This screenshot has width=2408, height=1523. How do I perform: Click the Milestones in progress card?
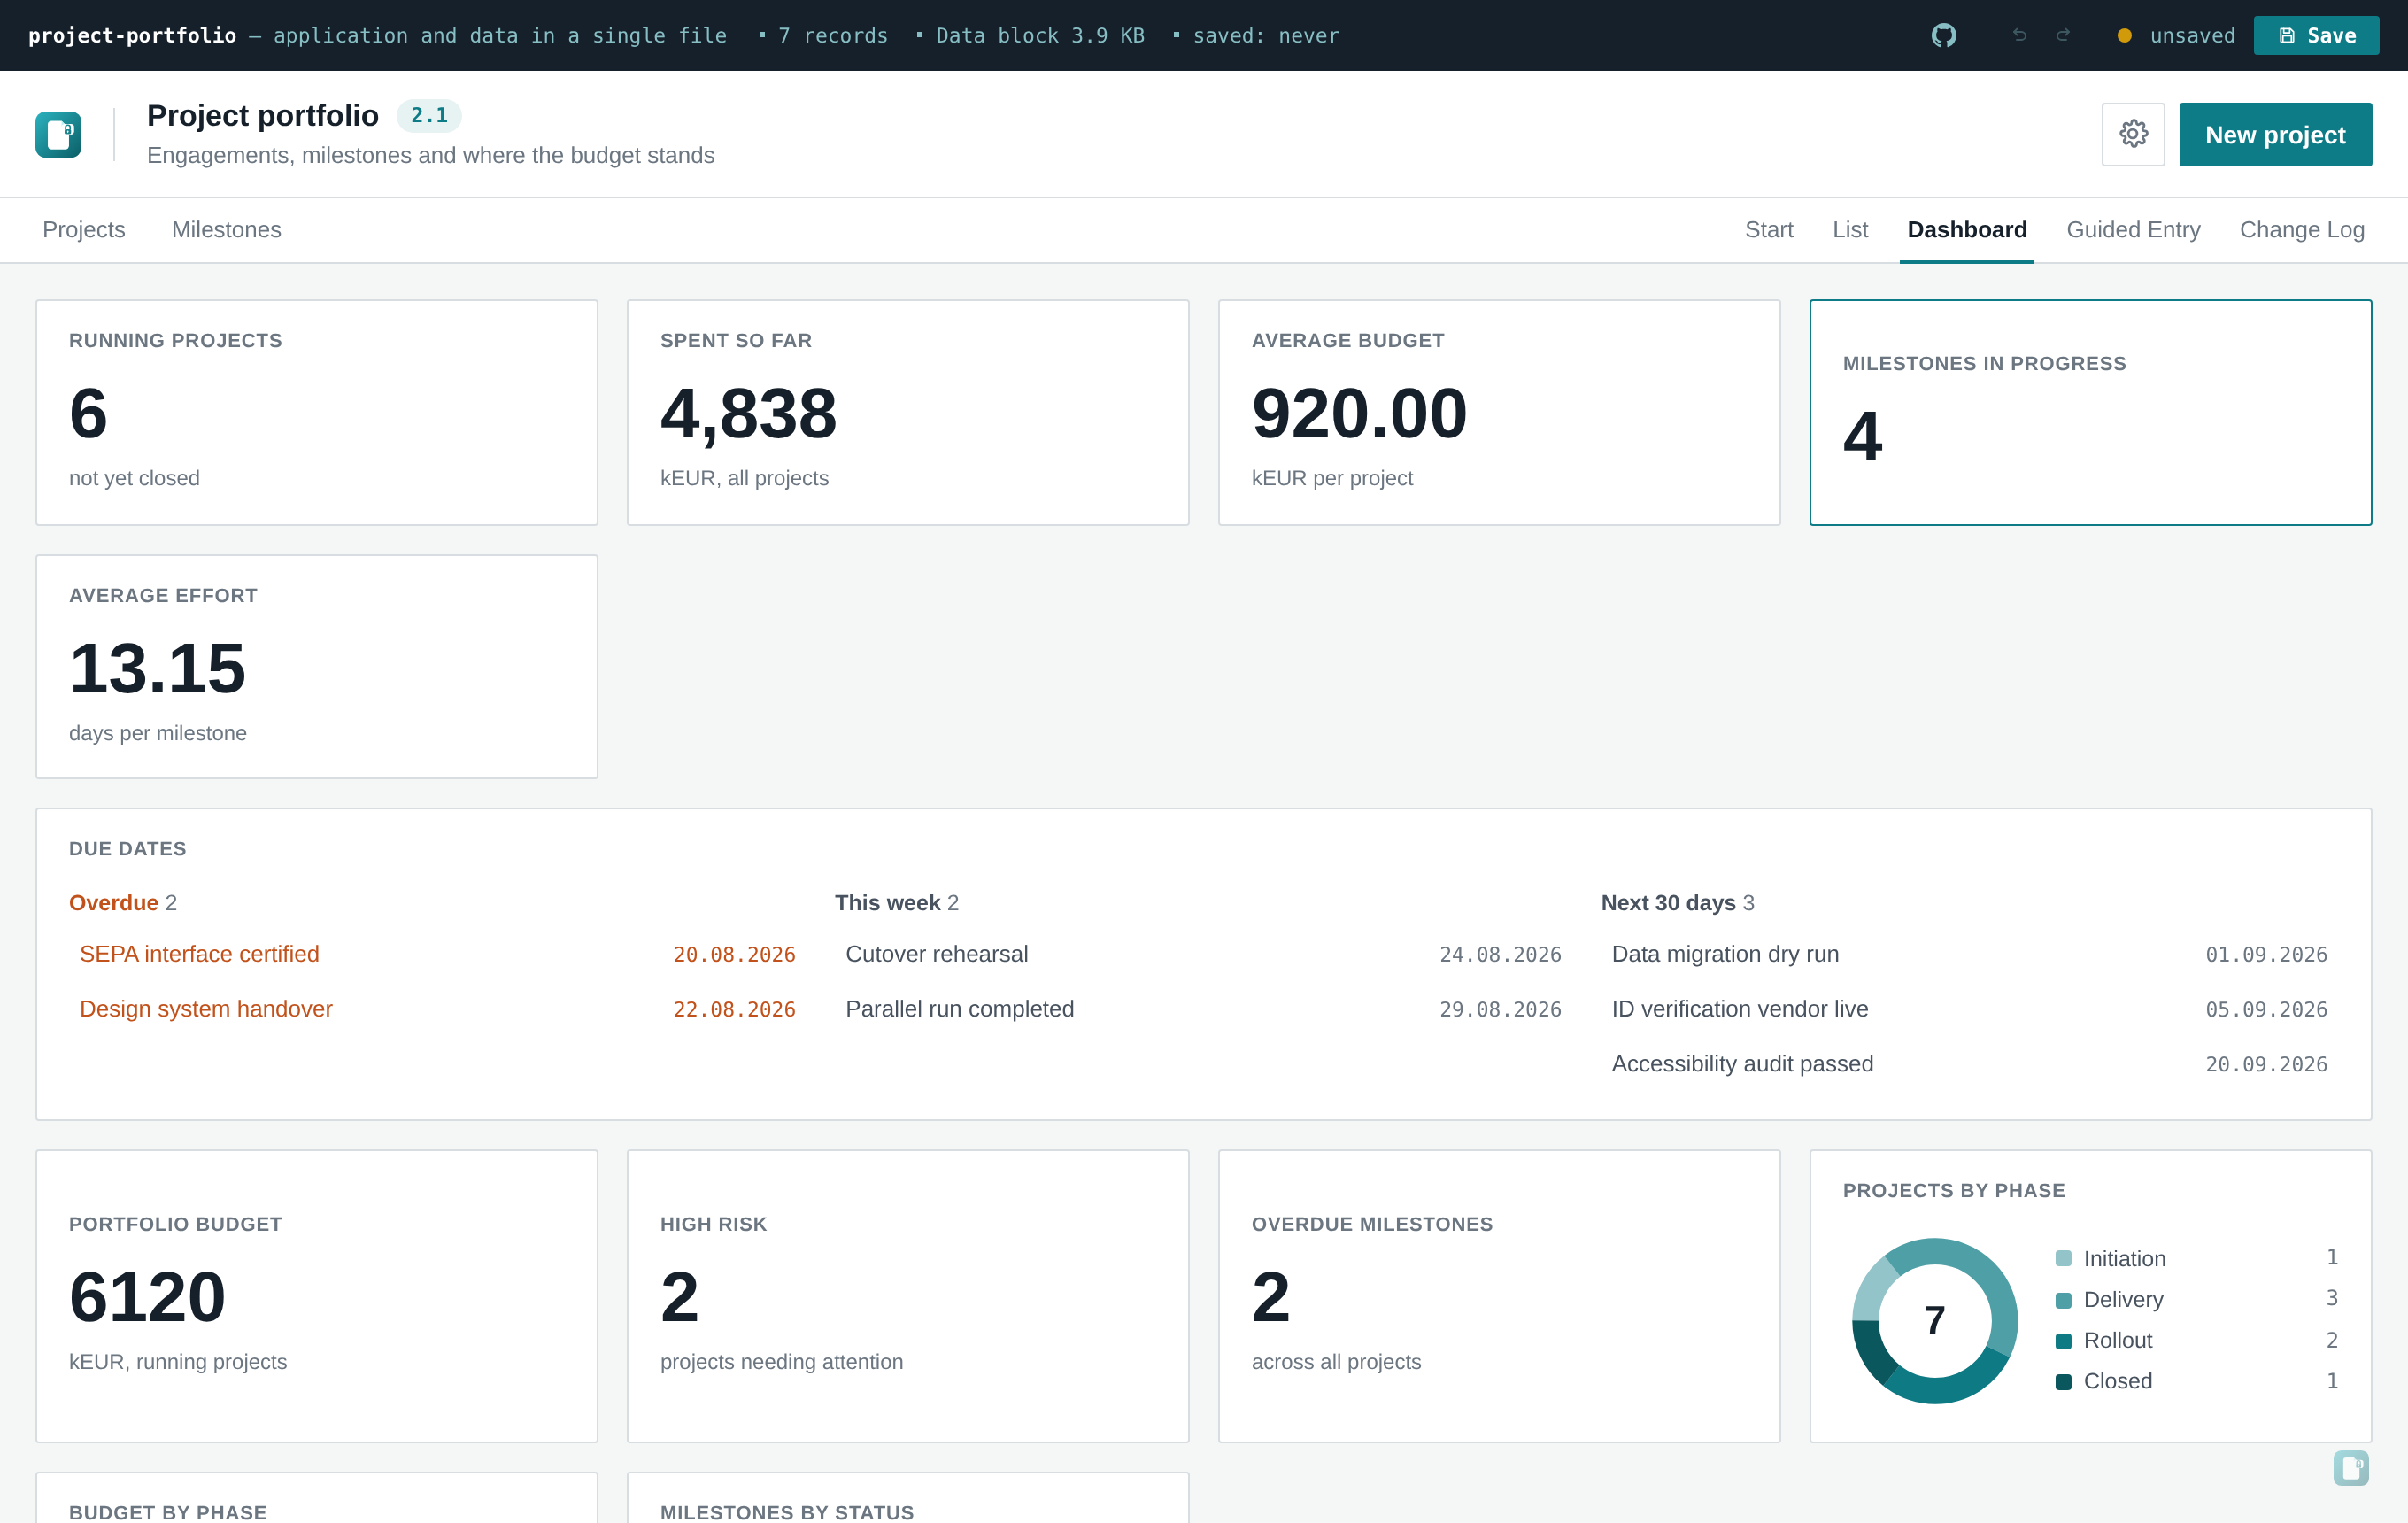tap(2090, 412)
